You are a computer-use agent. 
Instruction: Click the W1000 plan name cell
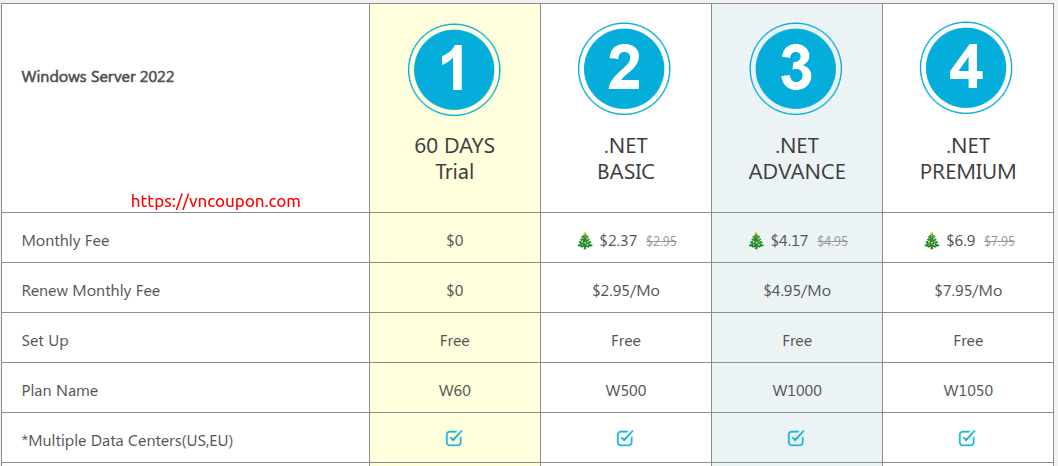pyautogui.click(x=796, y=390)
